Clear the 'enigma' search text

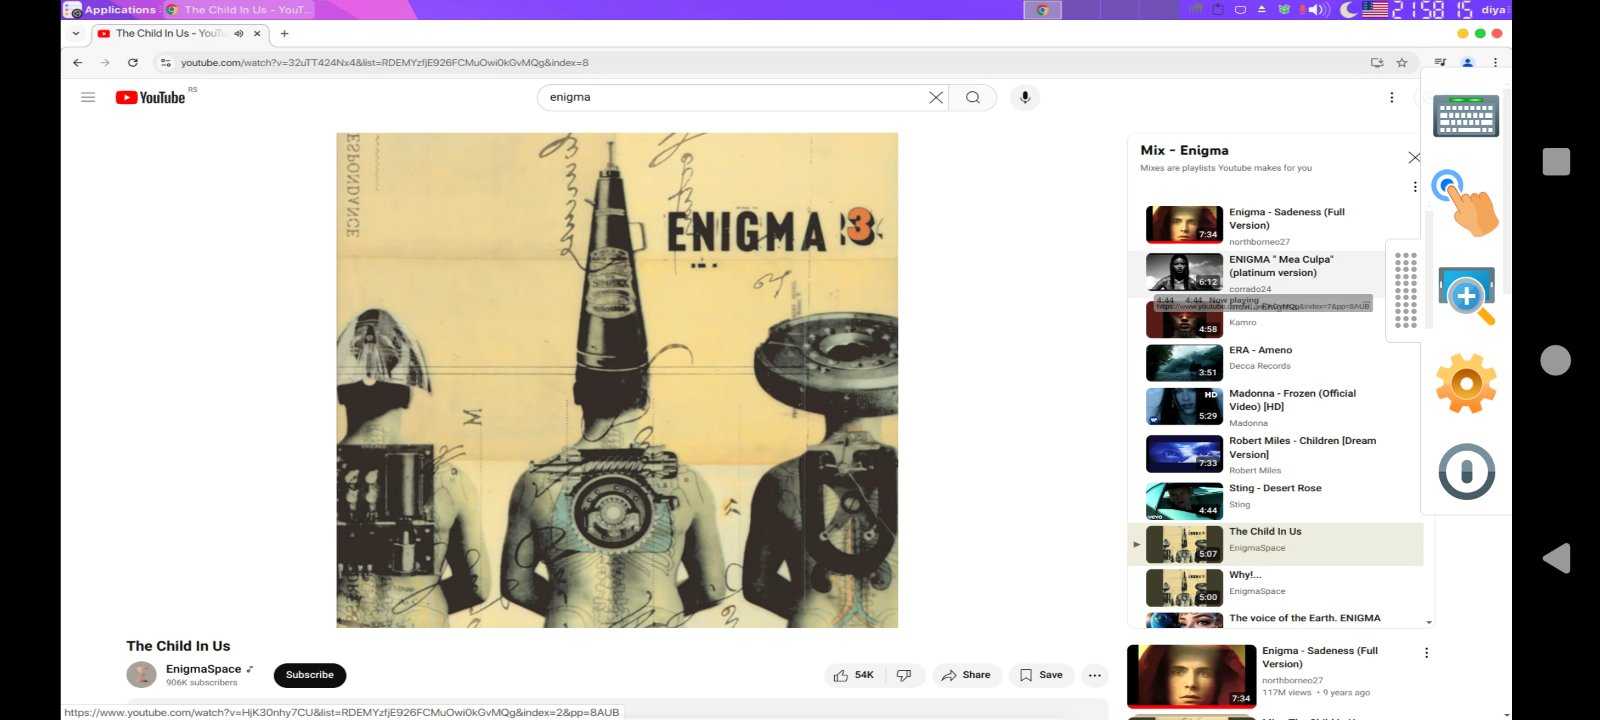[x=936, y=97]
